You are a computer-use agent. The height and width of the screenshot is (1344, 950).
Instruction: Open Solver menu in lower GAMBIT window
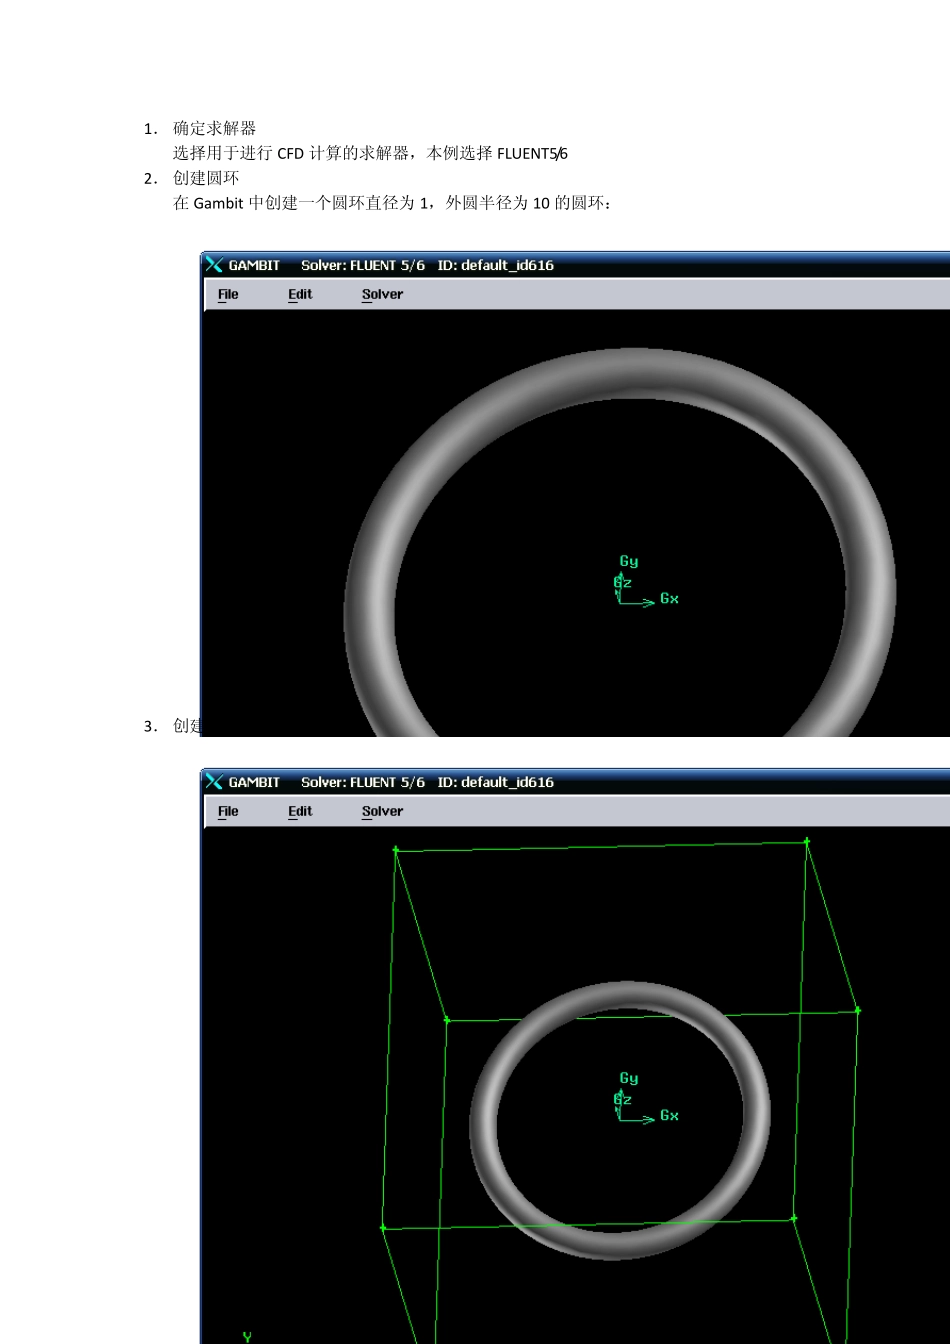382,811
